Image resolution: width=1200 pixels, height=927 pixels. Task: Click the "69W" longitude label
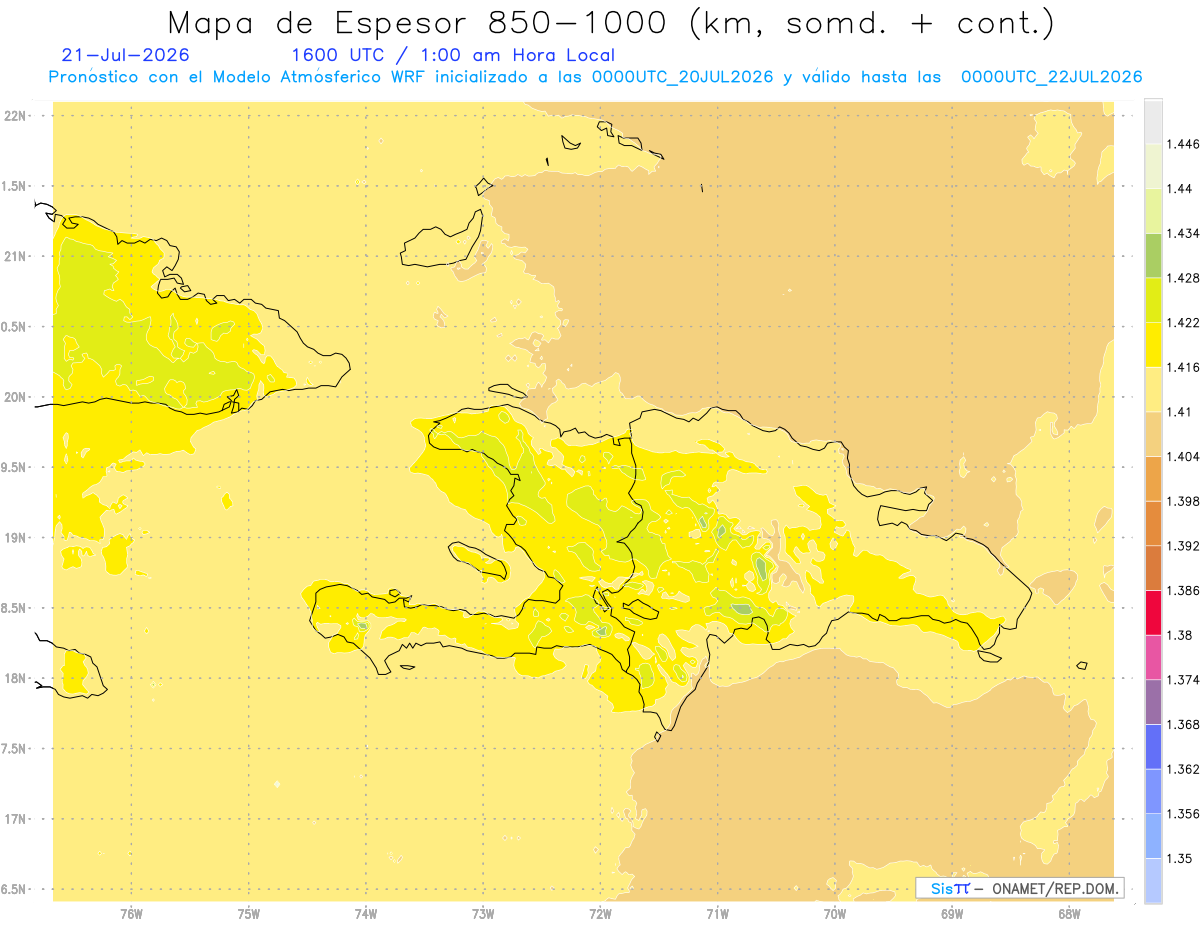click(x=952, y=913)
